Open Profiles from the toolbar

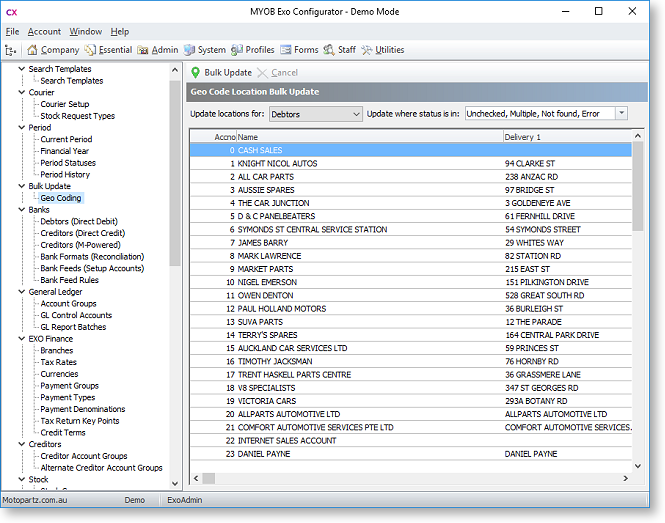coord(237,50)
